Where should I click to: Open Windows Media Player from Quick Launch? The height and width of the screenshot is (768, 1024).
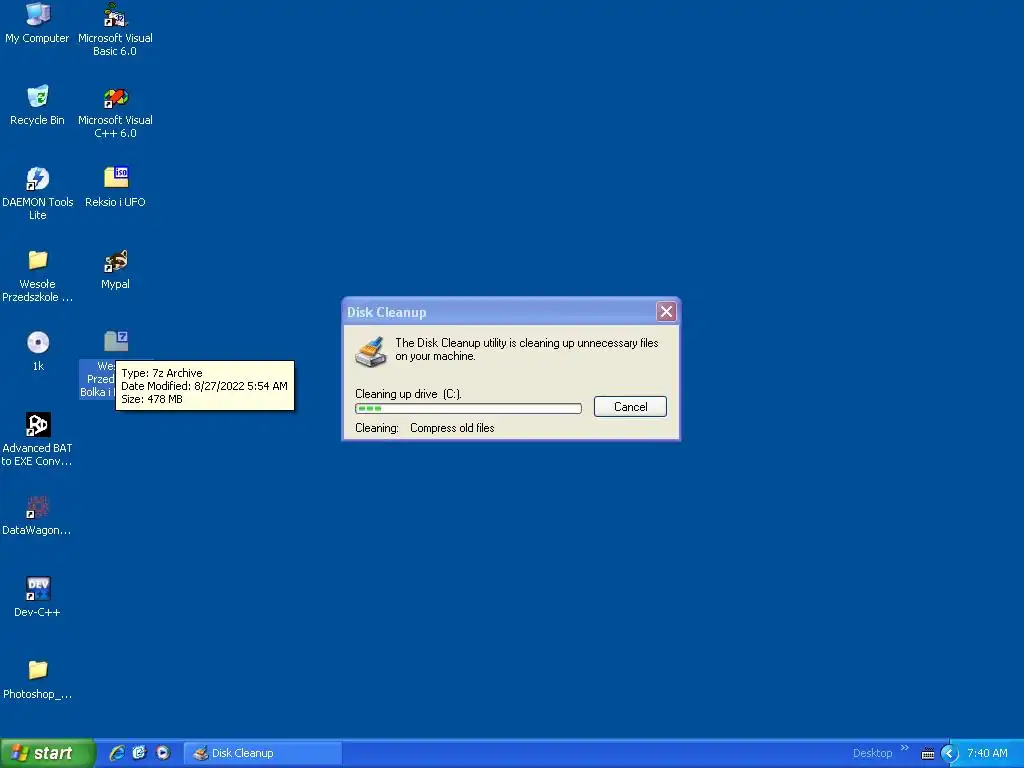coord(163,753)
